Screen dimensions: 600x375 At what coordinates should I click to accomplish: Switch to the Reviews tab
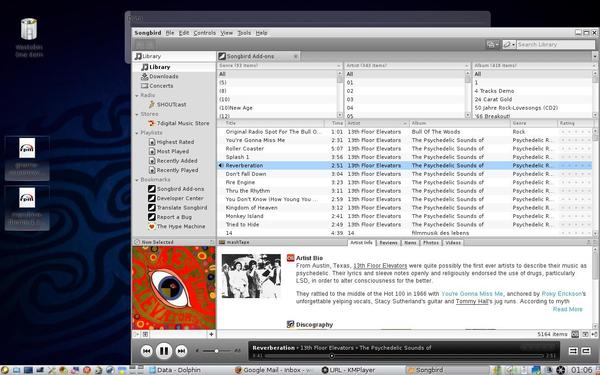pyautogui.click(x=388, y=243)
